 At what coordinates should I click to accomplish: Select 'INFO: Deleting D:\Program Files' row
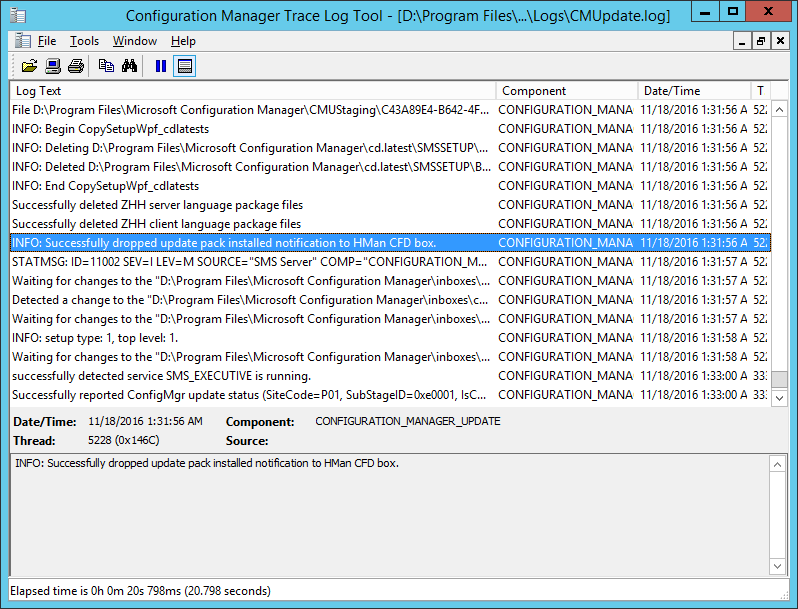pyautogui.click(x=390, y=148)
